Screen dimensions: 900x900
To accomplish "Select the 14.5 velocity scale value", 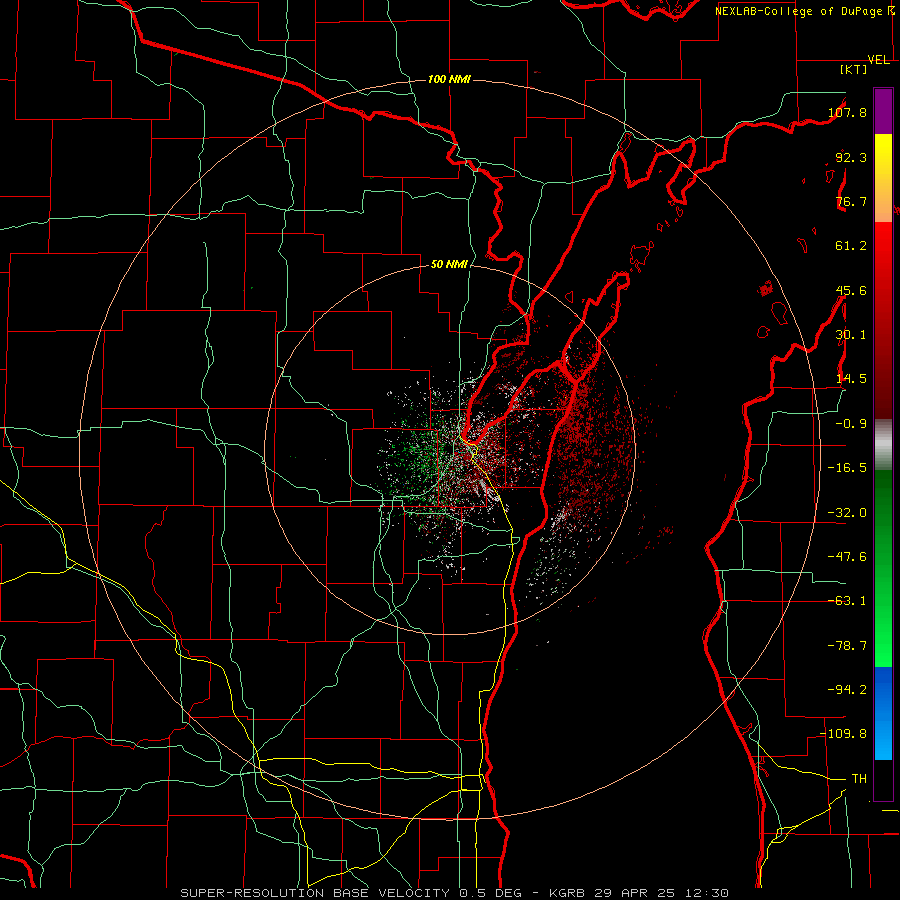I will click(851, 379).
